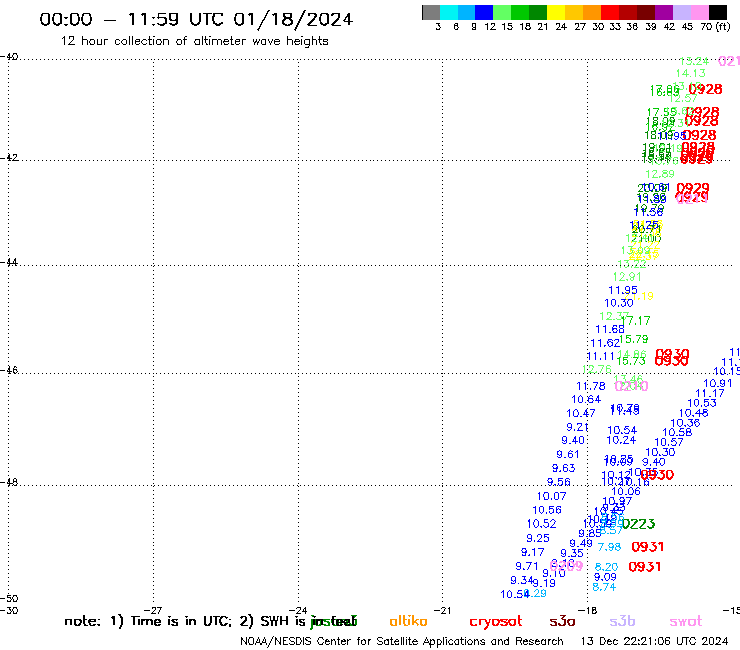740x650 pixels.
Task: Click the gray swatch in the color scale
Action: click(431, 12)
